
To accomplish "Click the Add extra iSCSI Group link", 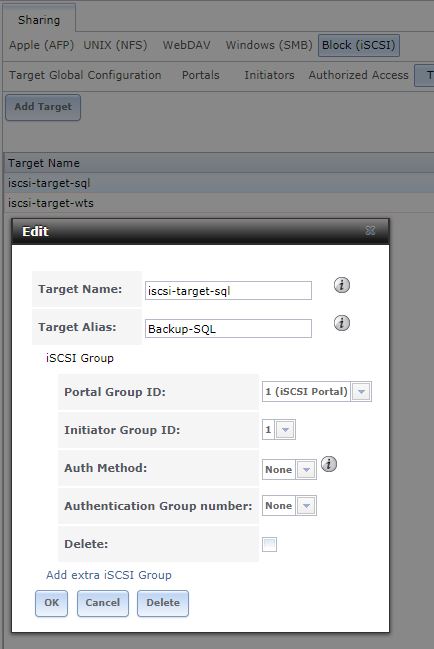I will 109,575.
